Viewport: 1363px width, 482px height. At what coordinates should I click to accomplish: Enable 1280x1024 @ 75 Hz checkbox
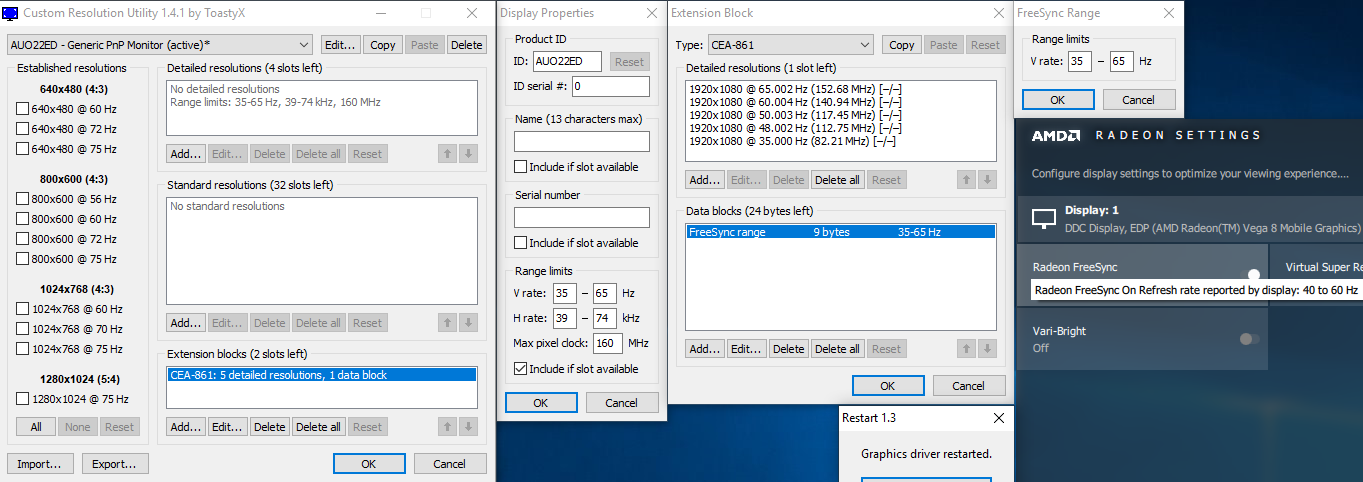[22, 399]
